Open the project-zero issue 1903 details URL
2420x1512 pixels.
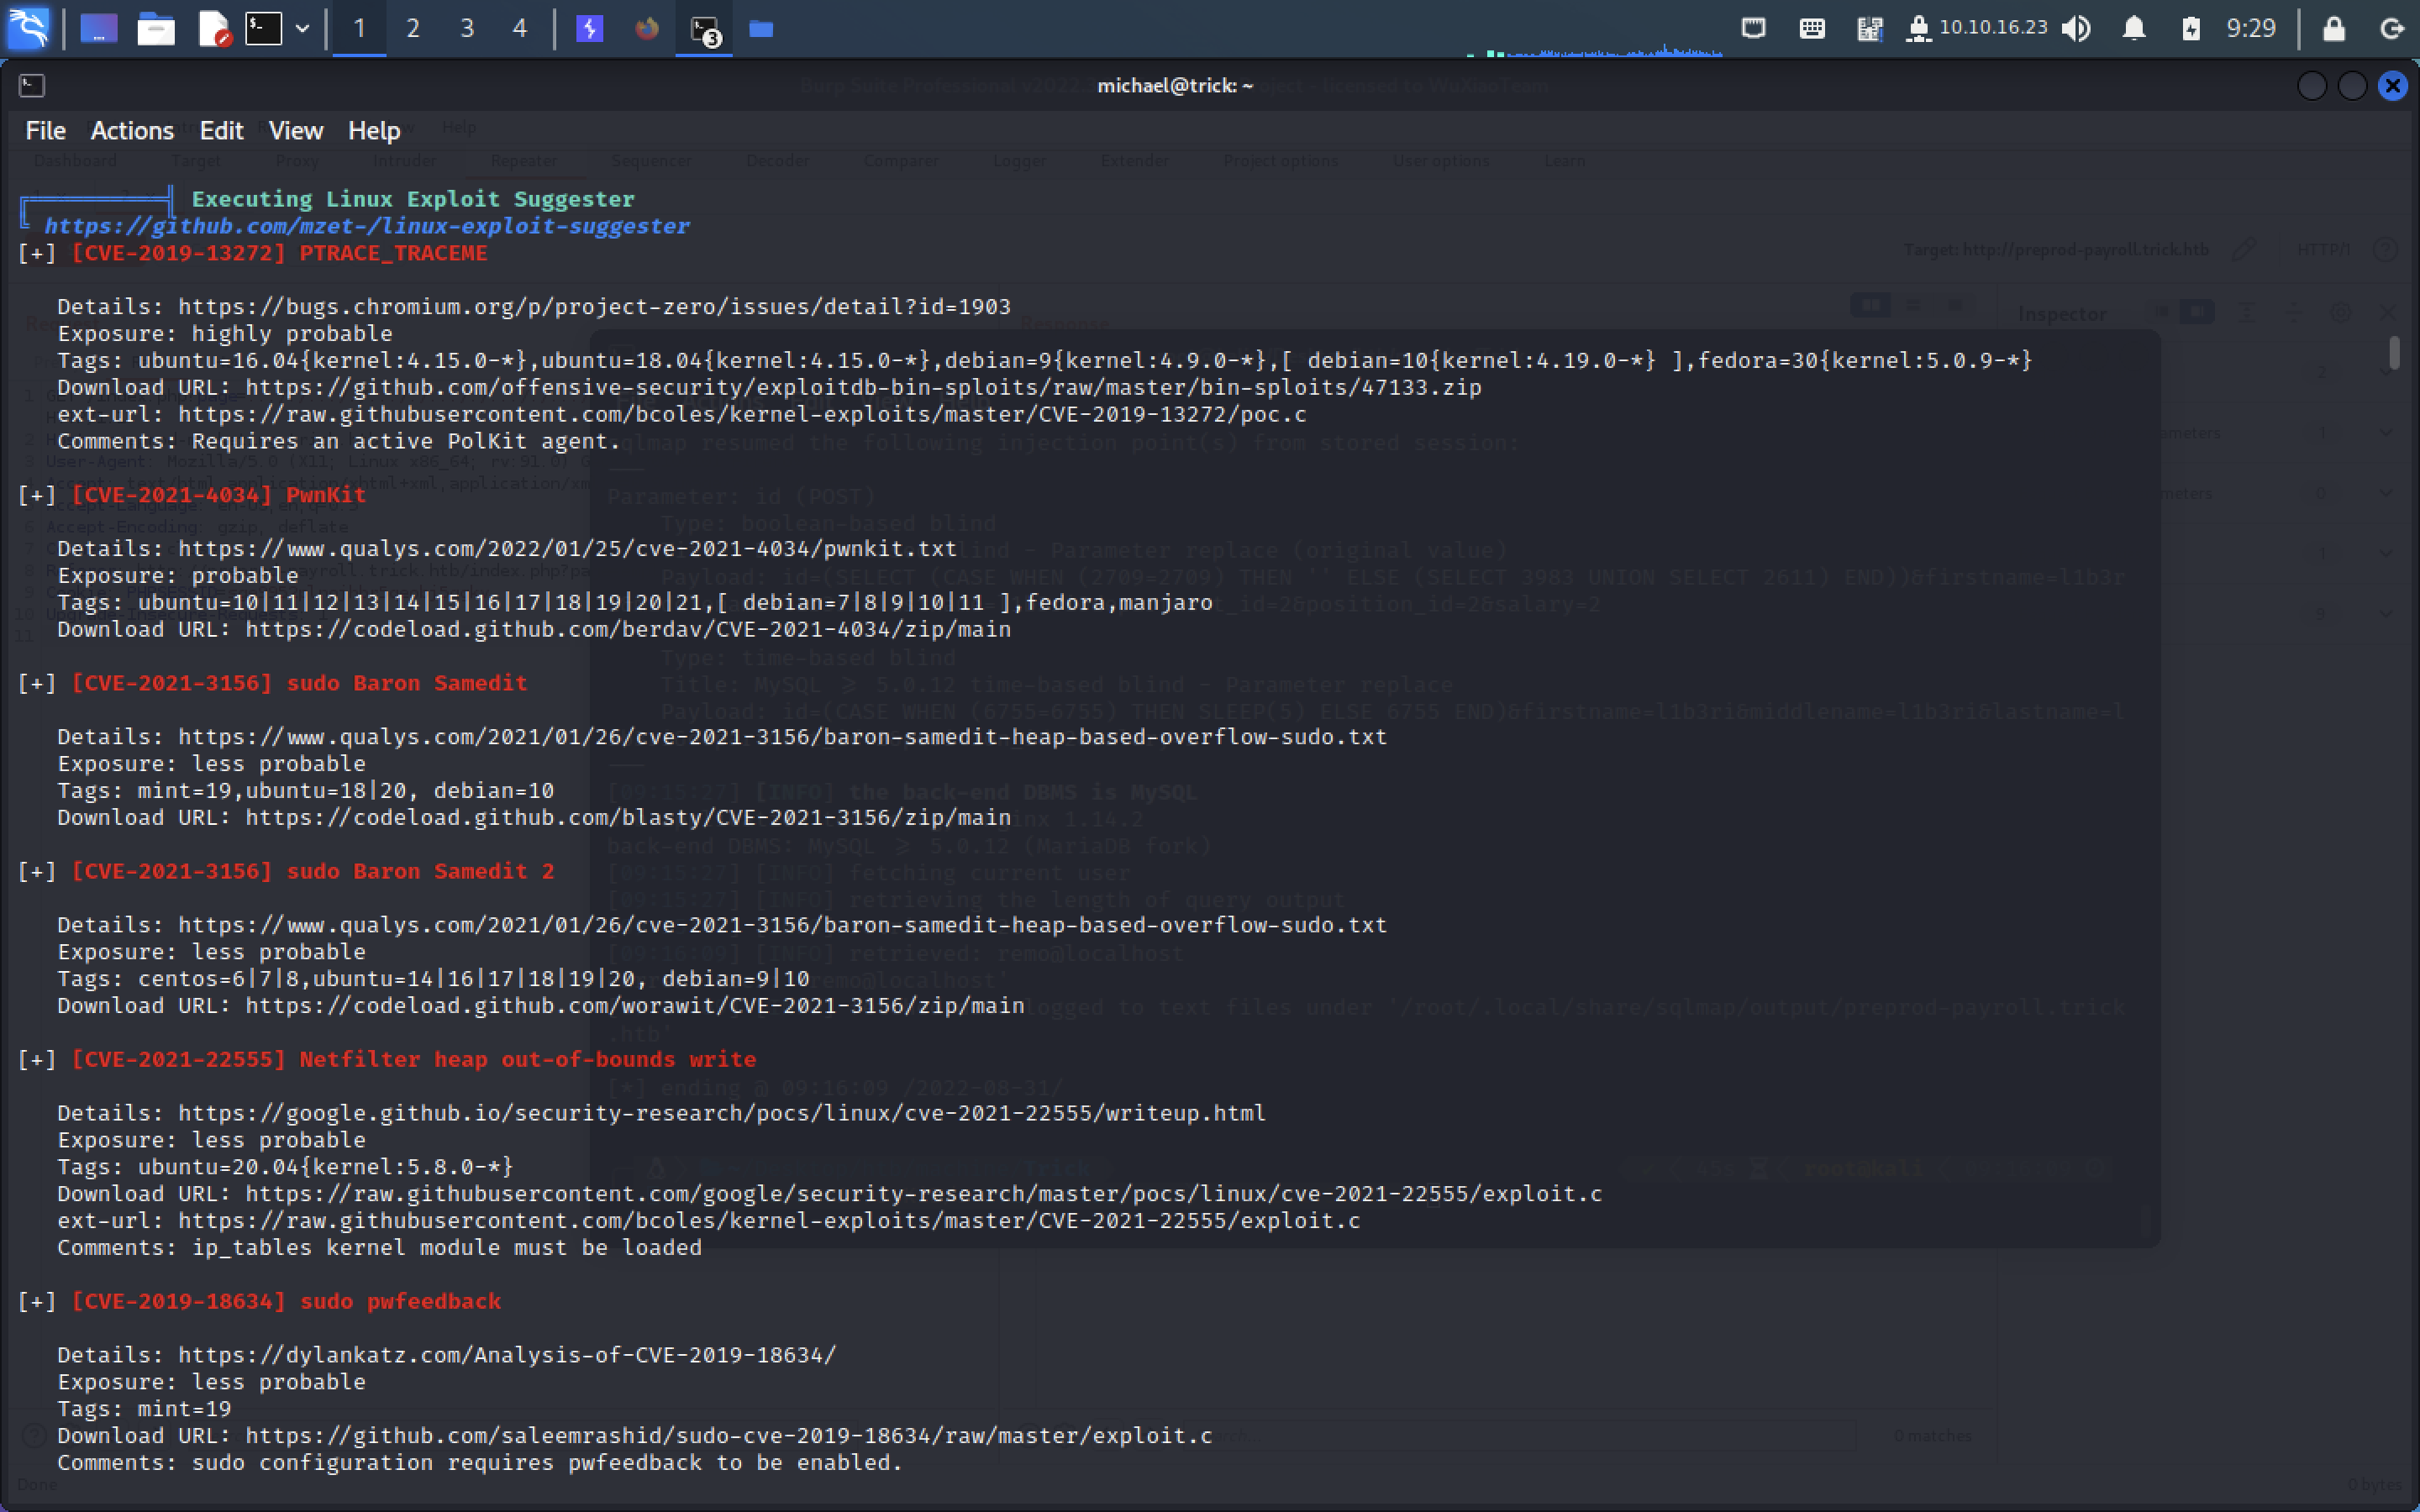coord(595,307)
